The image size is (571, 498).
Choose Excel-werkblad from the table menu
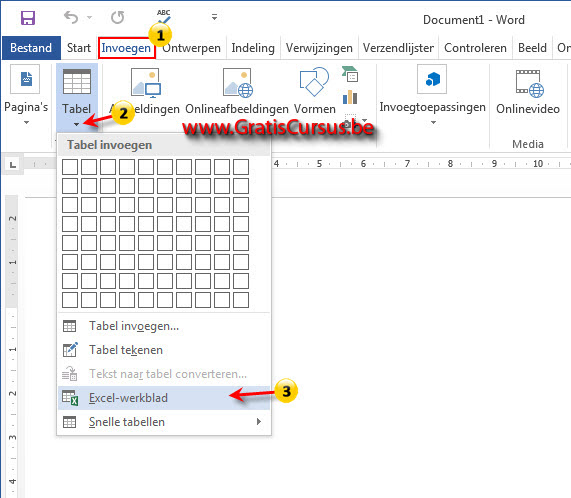coord(164,398)
